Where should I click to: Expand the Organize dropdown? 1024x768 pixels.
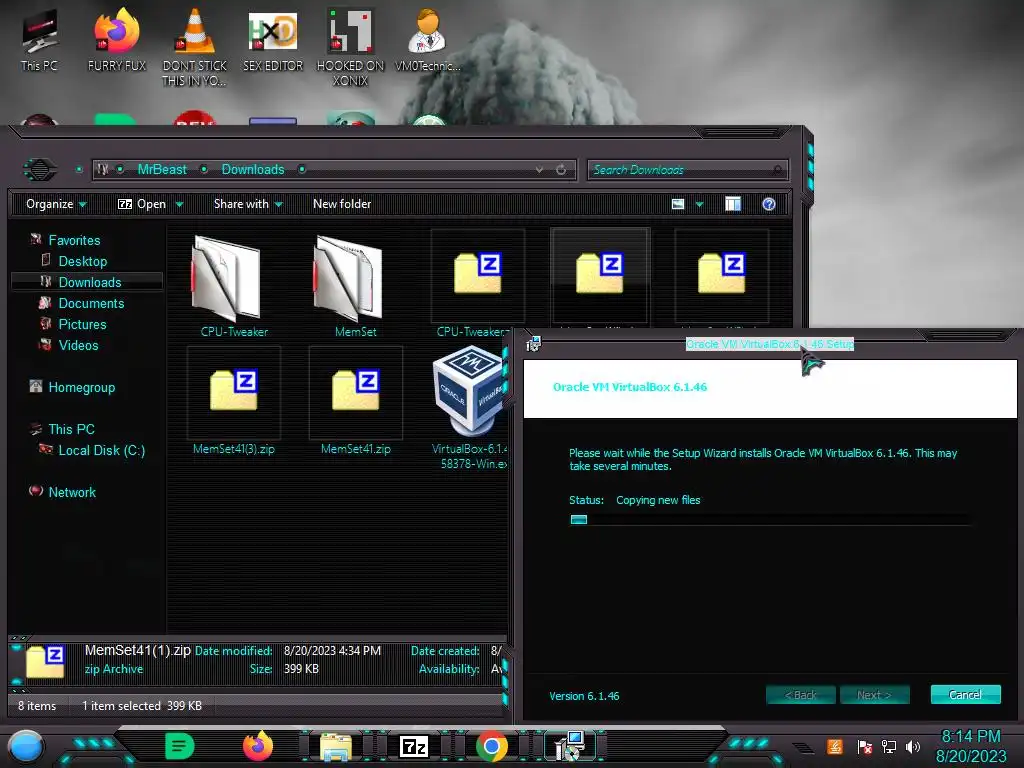point(56,204)
